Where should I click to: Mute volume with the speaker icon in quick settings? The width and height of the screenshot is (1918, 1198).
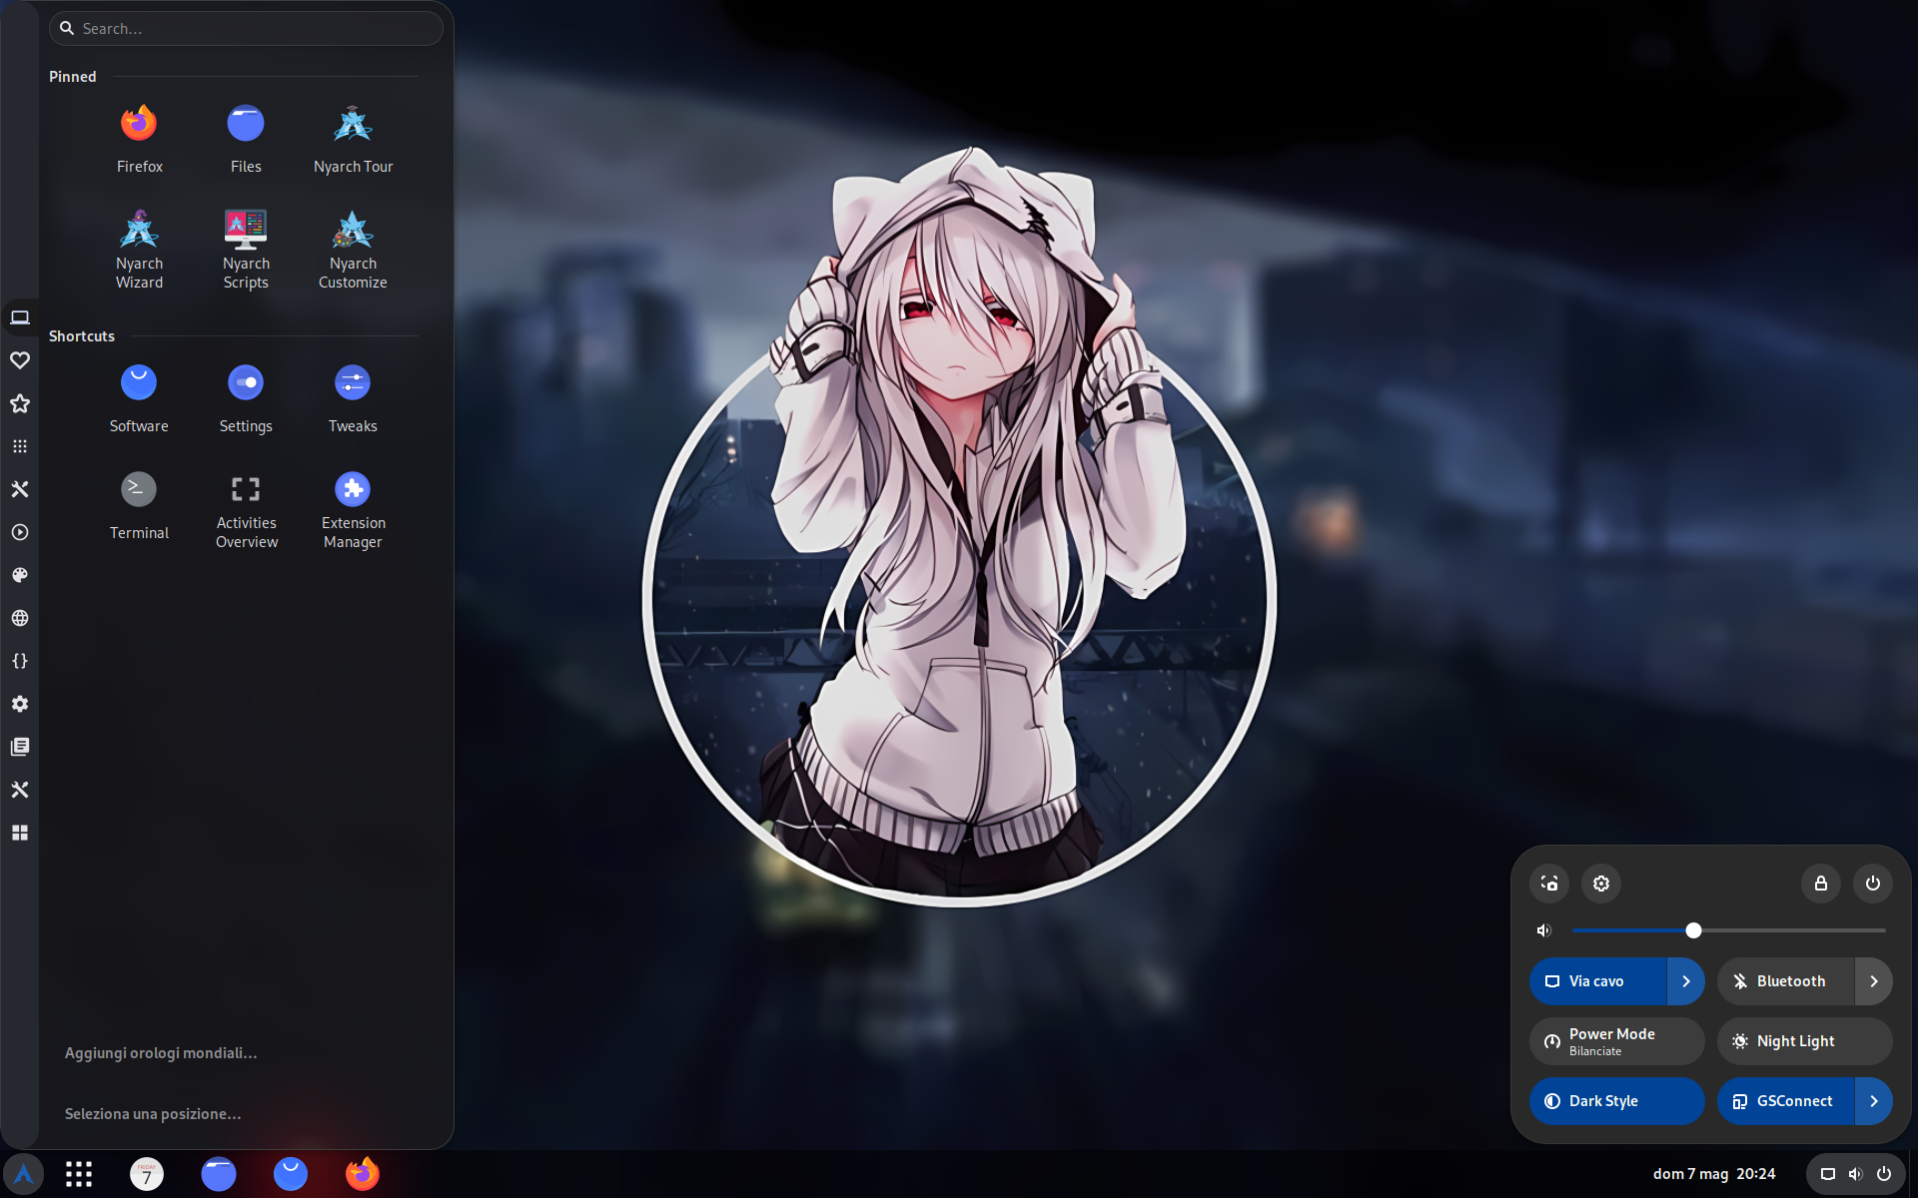click(1544, 931)
